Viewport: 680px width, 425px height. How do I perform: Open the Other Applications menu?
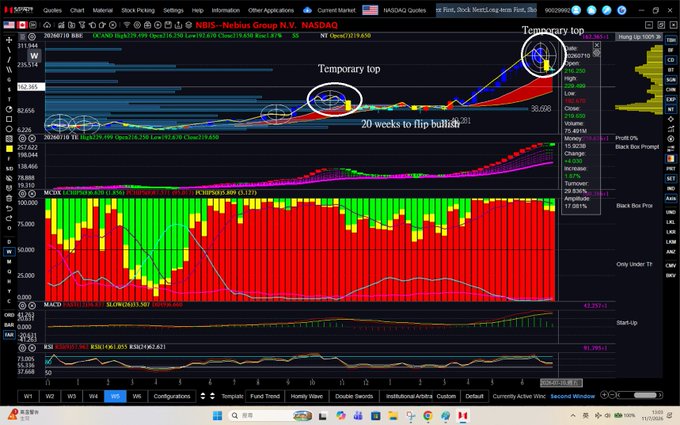pos(271,10)
